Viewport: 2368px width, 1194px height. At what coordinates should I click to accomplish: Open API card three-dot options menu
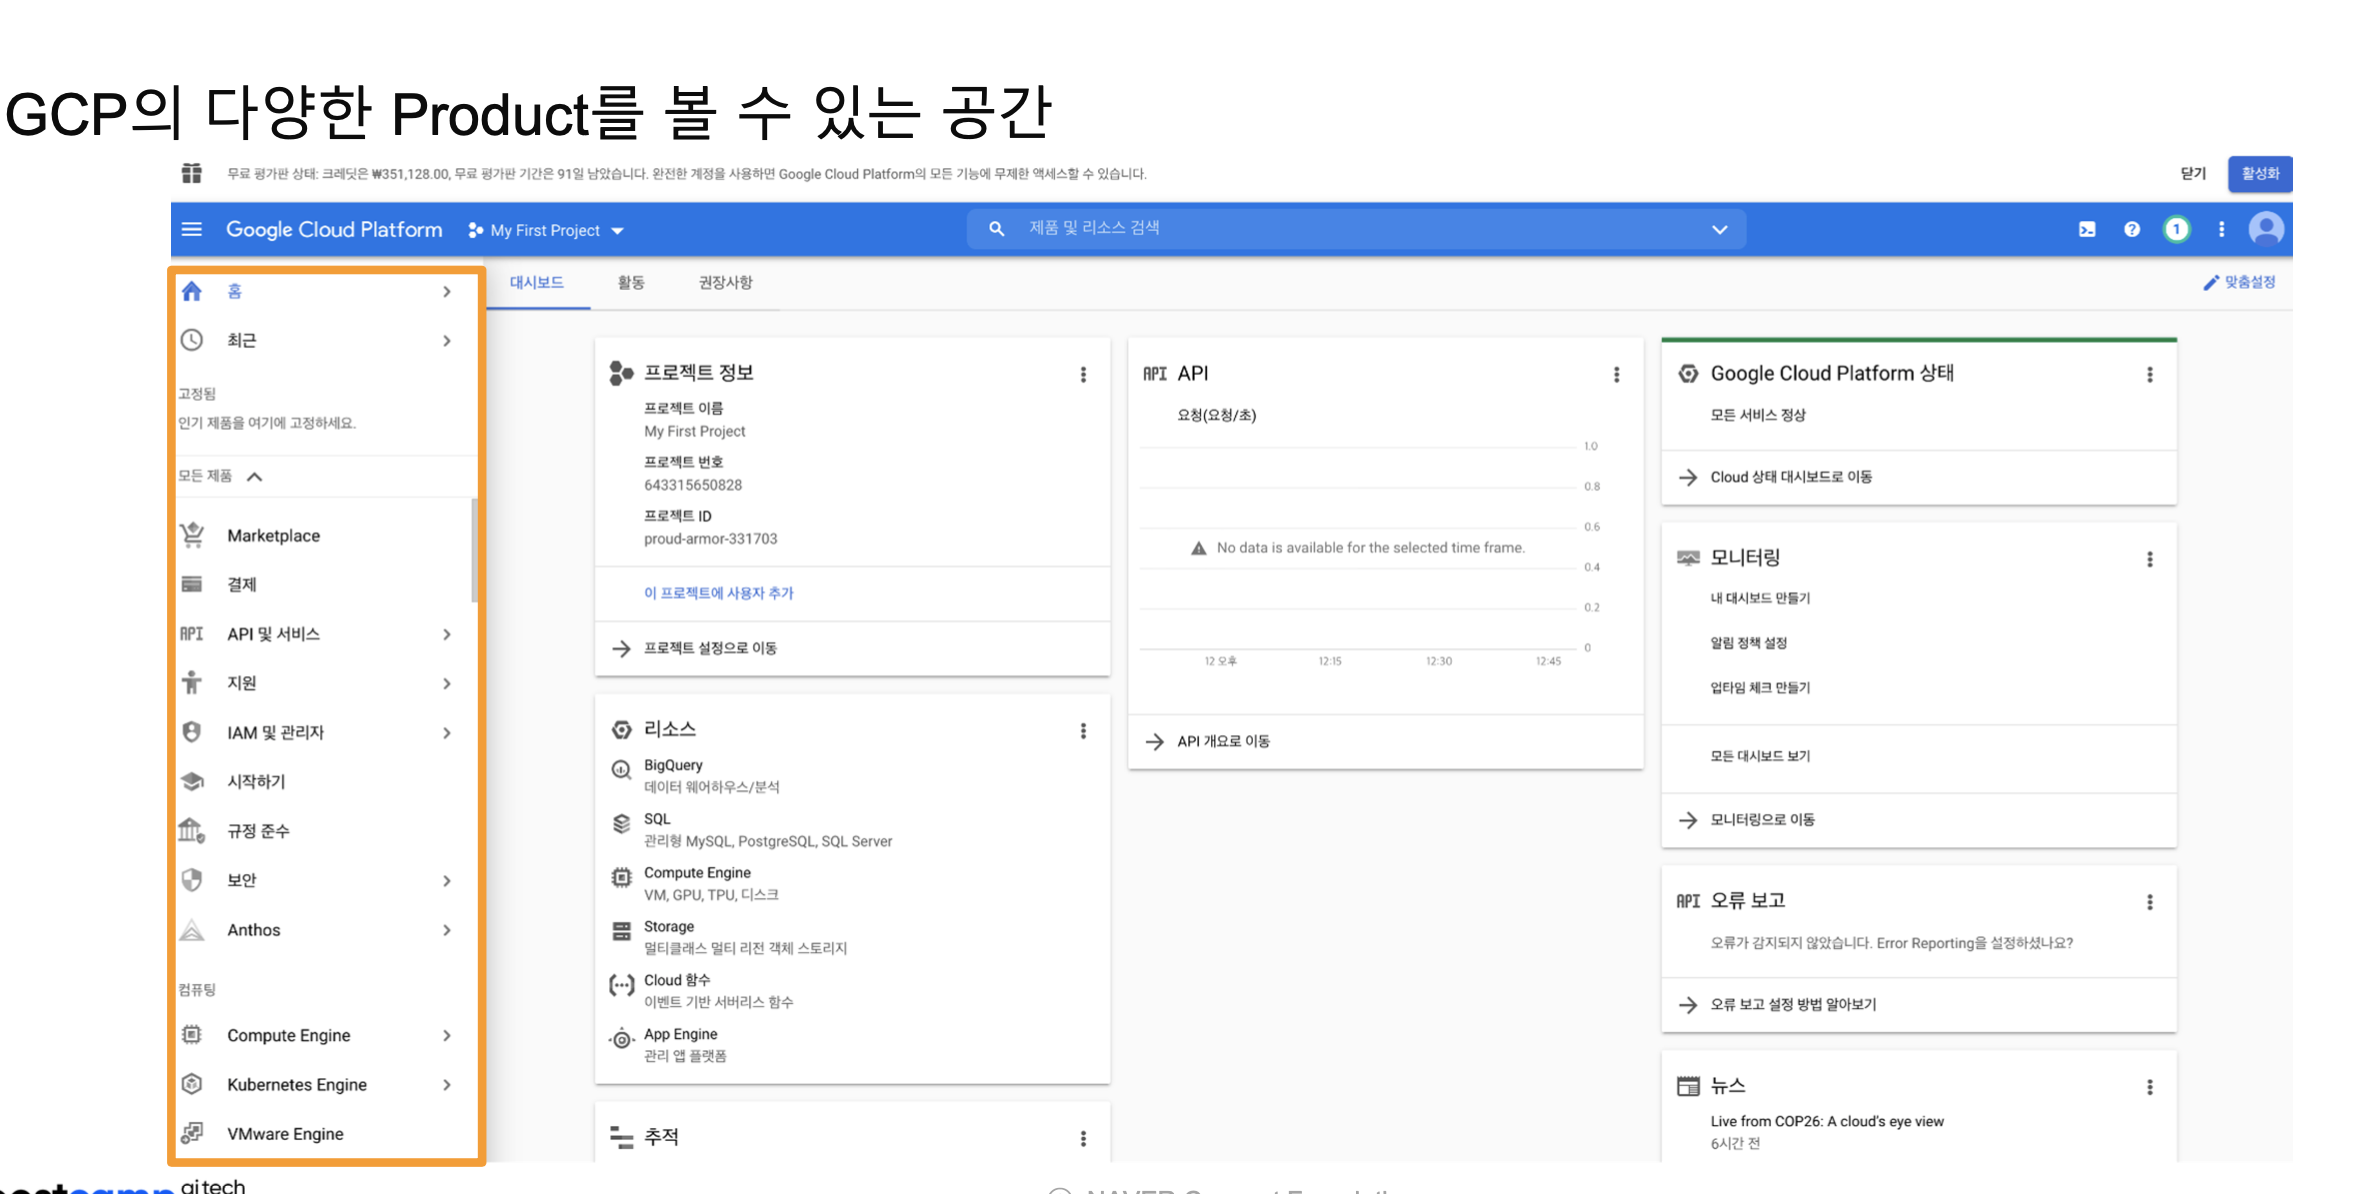pyautogui.click(x=1616, y=374)
